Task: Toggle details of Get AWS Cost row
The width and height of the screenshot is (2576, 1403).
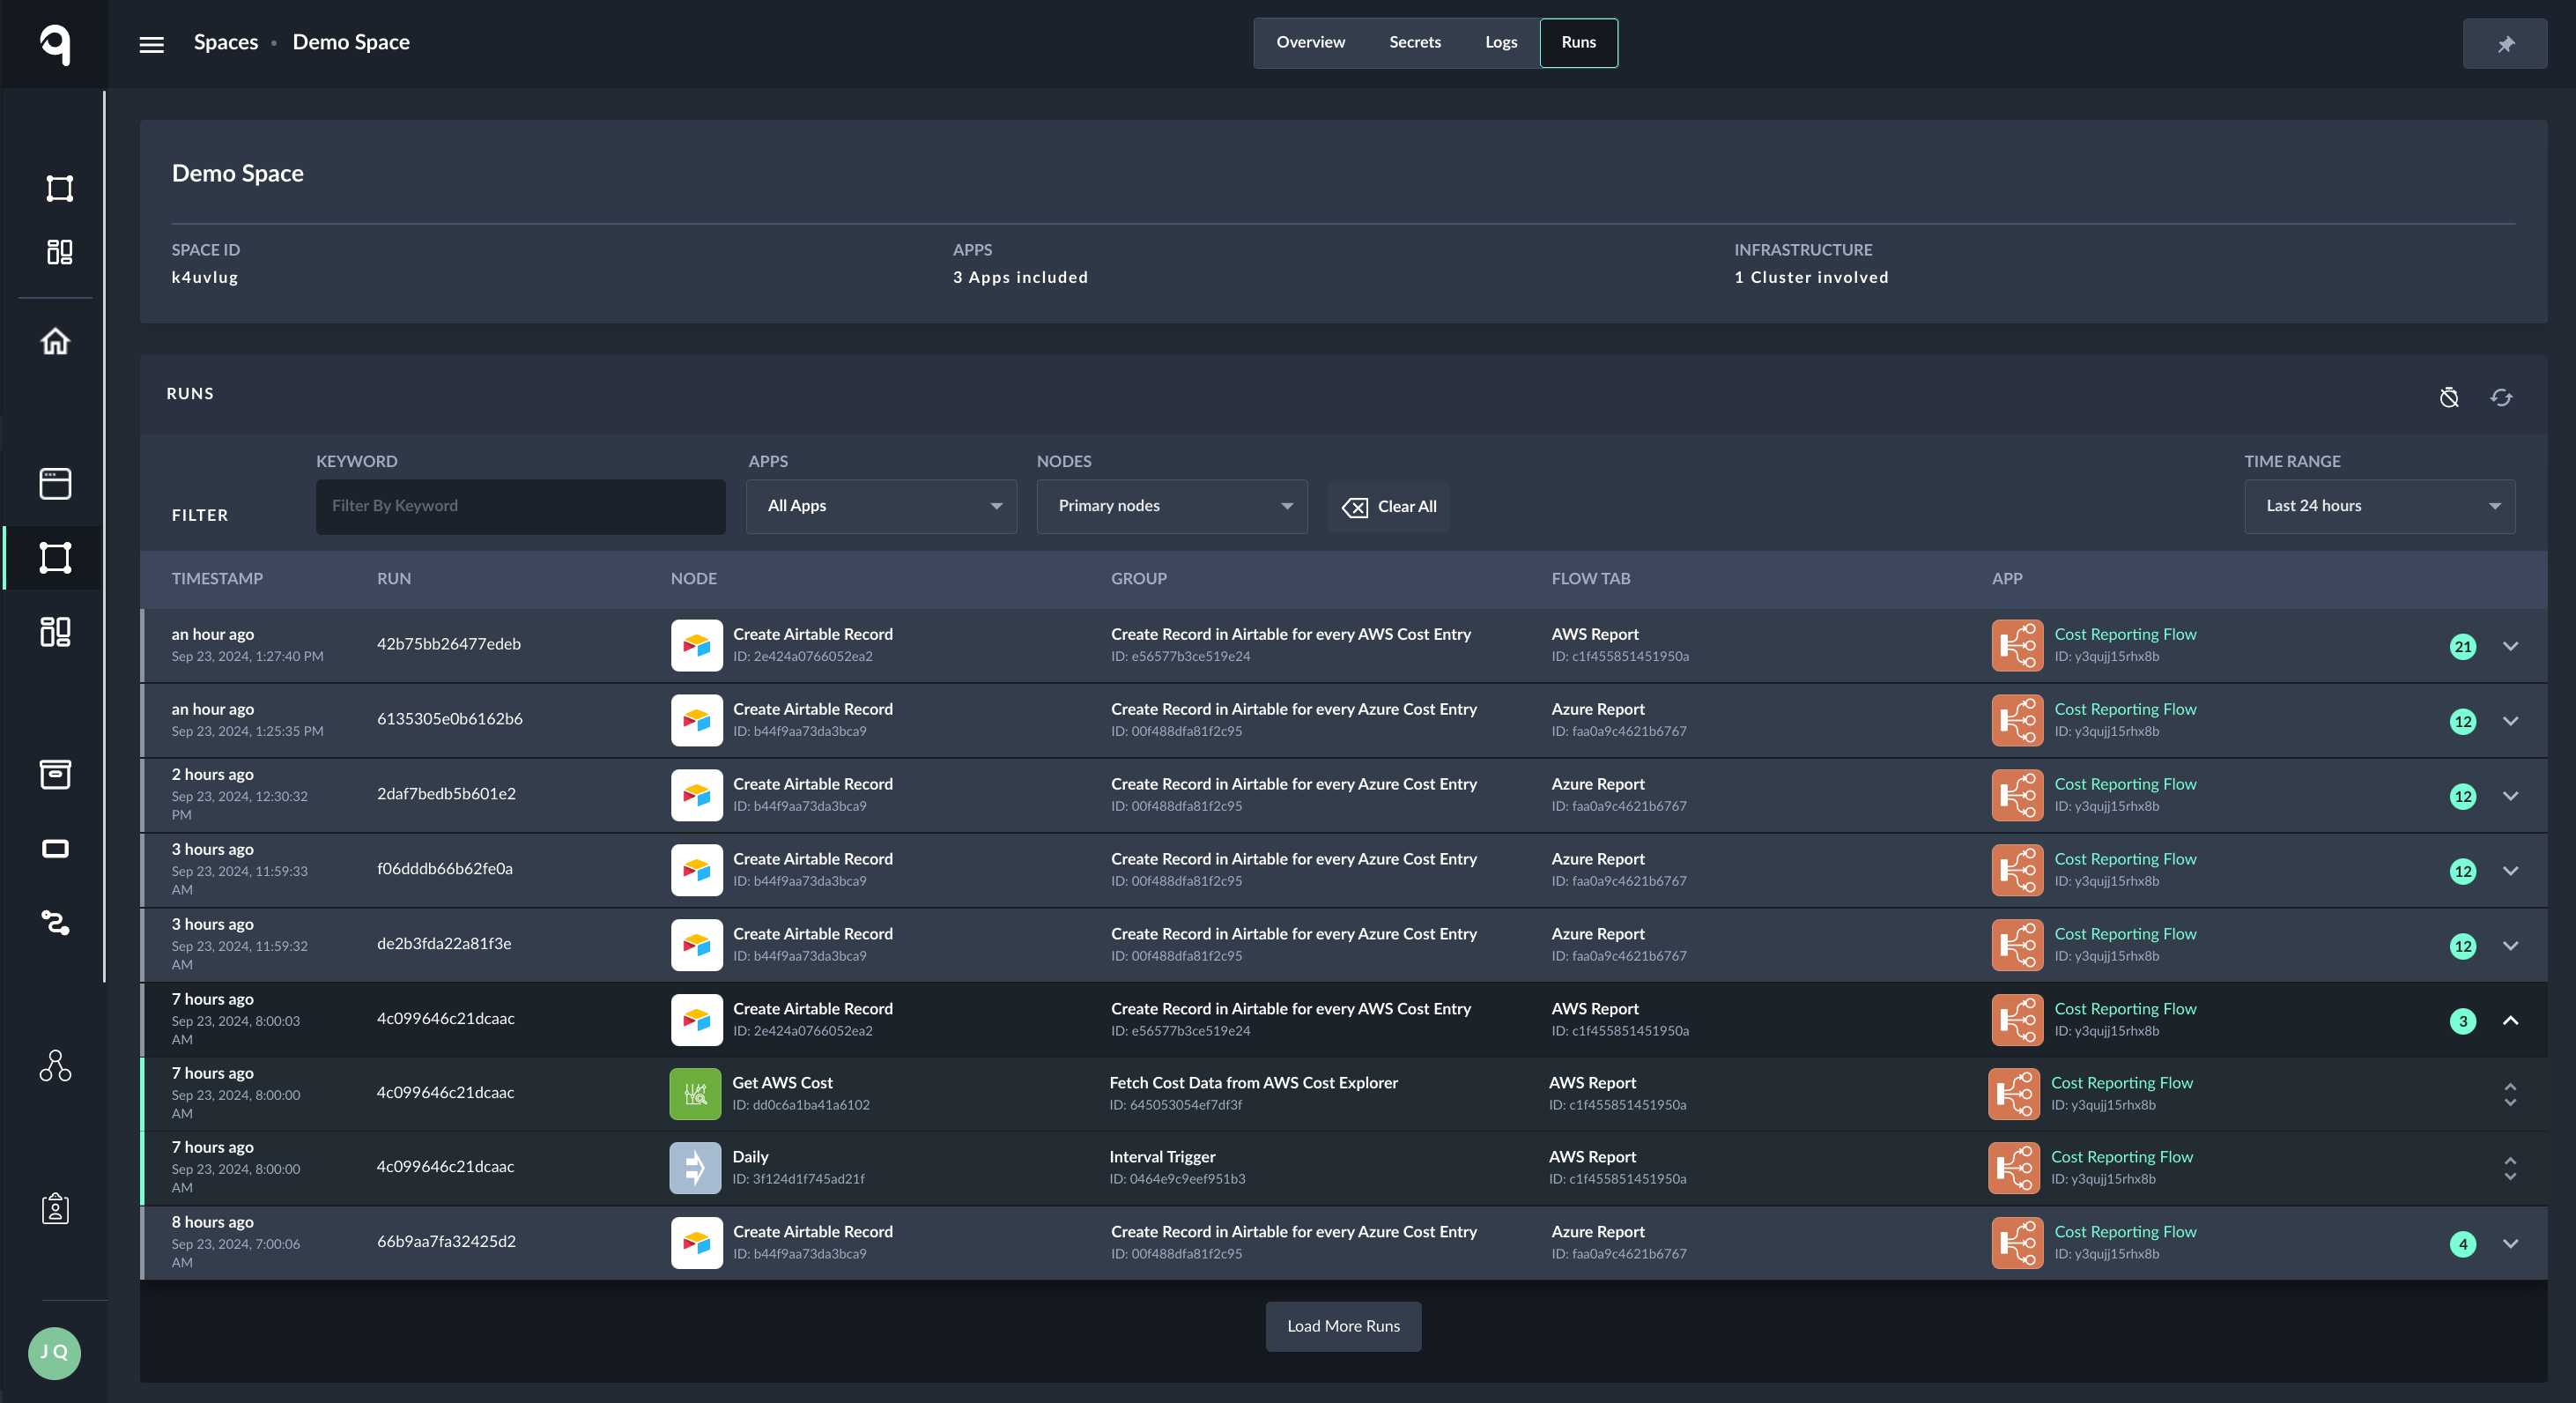Action: point(2509,1094)
